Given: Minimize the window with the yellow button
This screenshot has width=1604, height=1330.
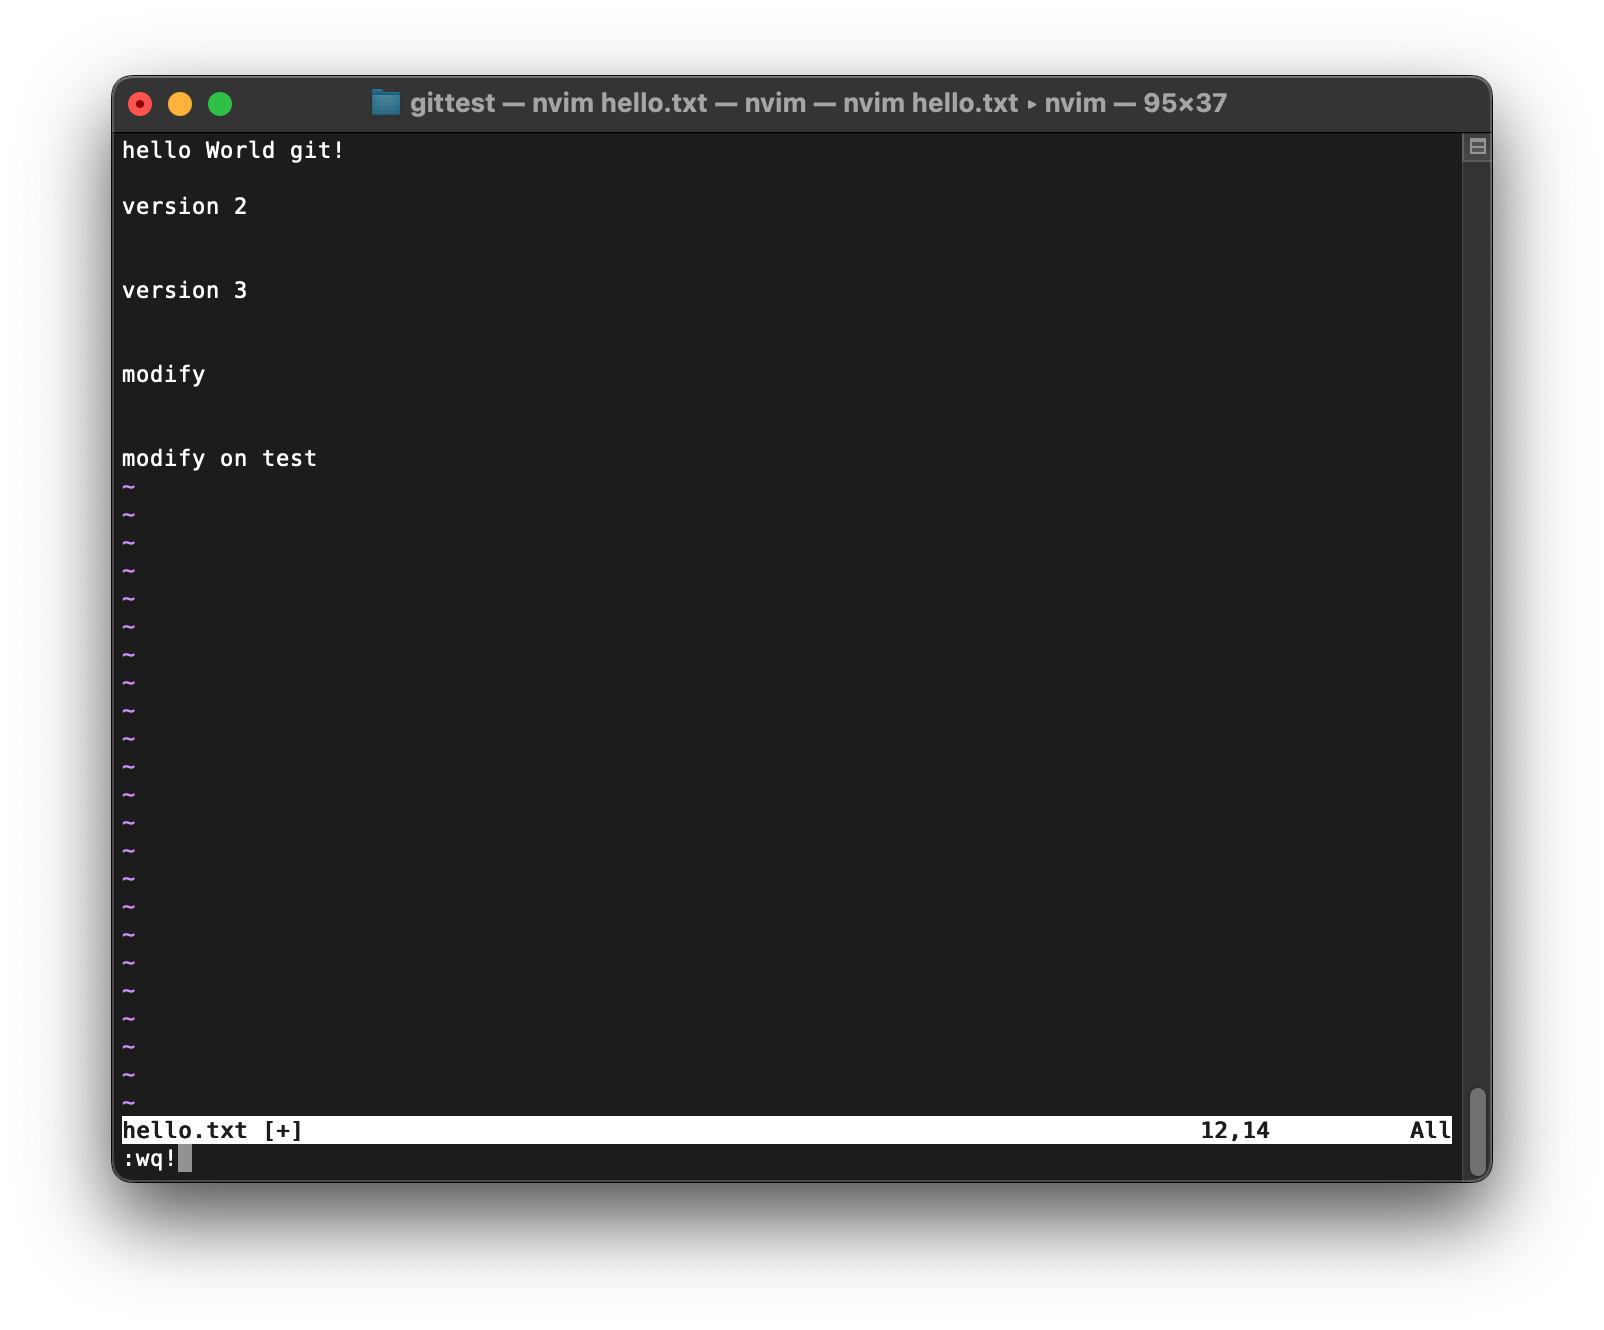Looking at the screenshot, I should tap(180, 104).
